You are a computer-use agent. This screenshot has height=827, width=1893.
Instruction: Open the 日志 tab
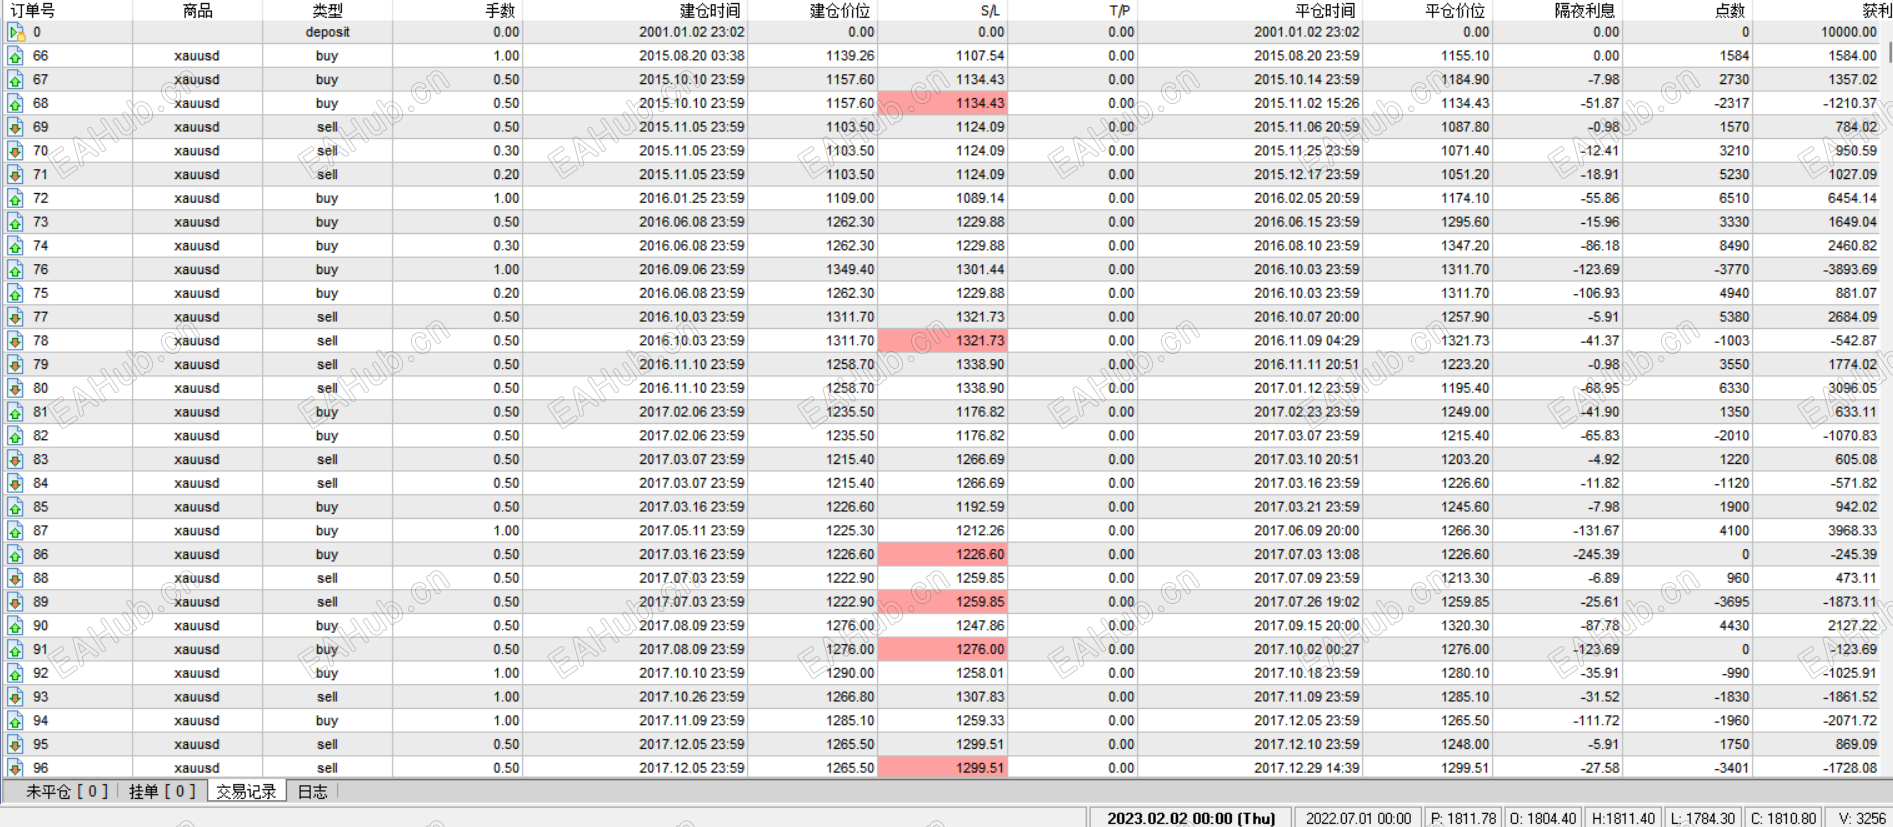[313, 792]
